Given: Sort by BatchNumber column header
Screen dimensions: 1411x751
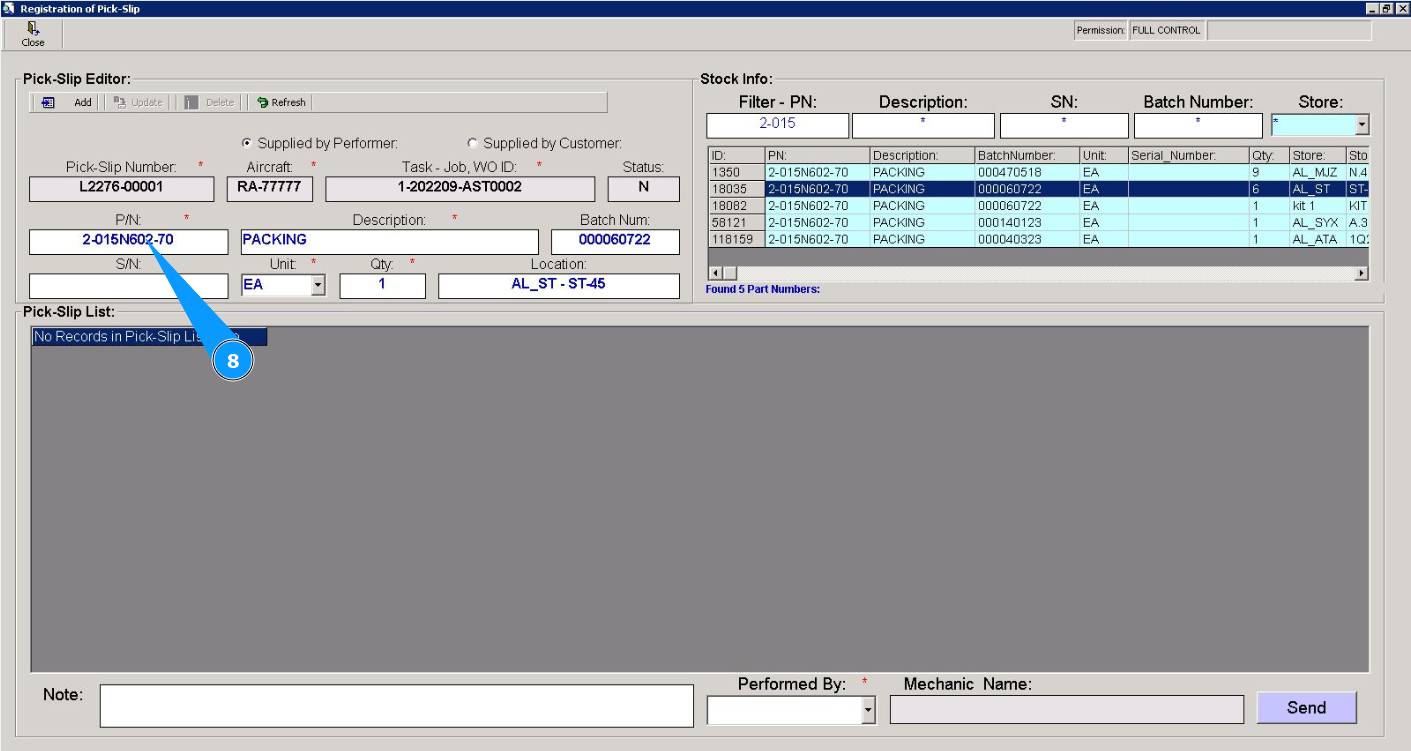Looking at the screenshot, I should point(1026,156).
